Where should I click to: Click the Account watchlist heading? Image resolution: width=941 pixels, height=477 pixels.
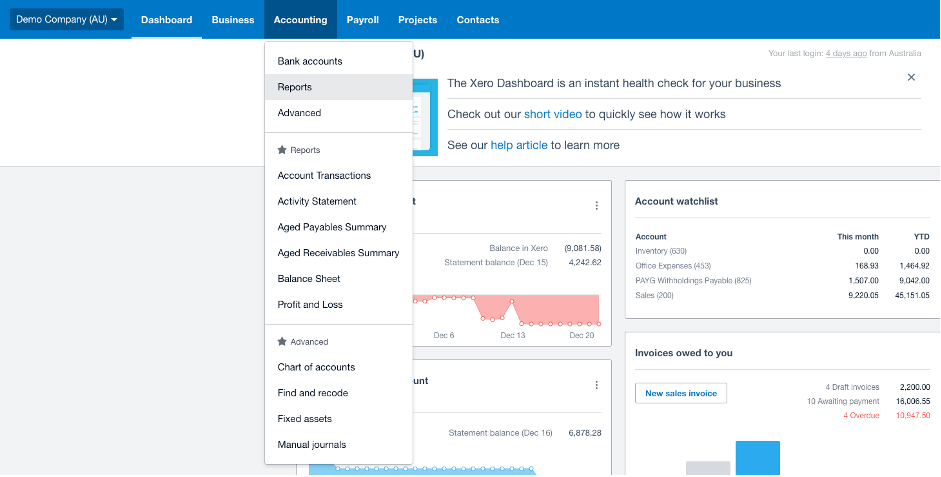pos(676,202)
